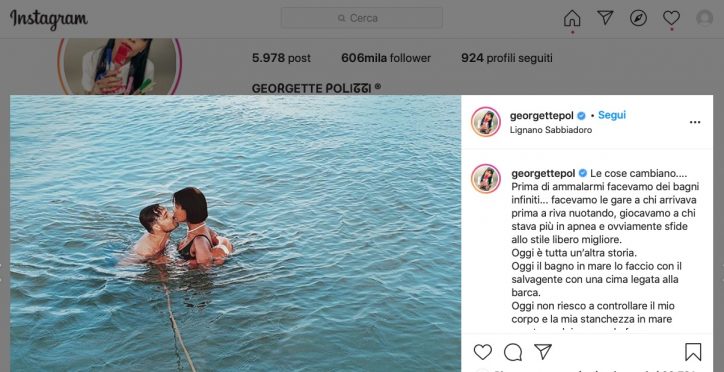Image resolution: width=724 pixels, height=372 pixels.
Task: Save post with bookmark icon
Action: click(693, 352)
